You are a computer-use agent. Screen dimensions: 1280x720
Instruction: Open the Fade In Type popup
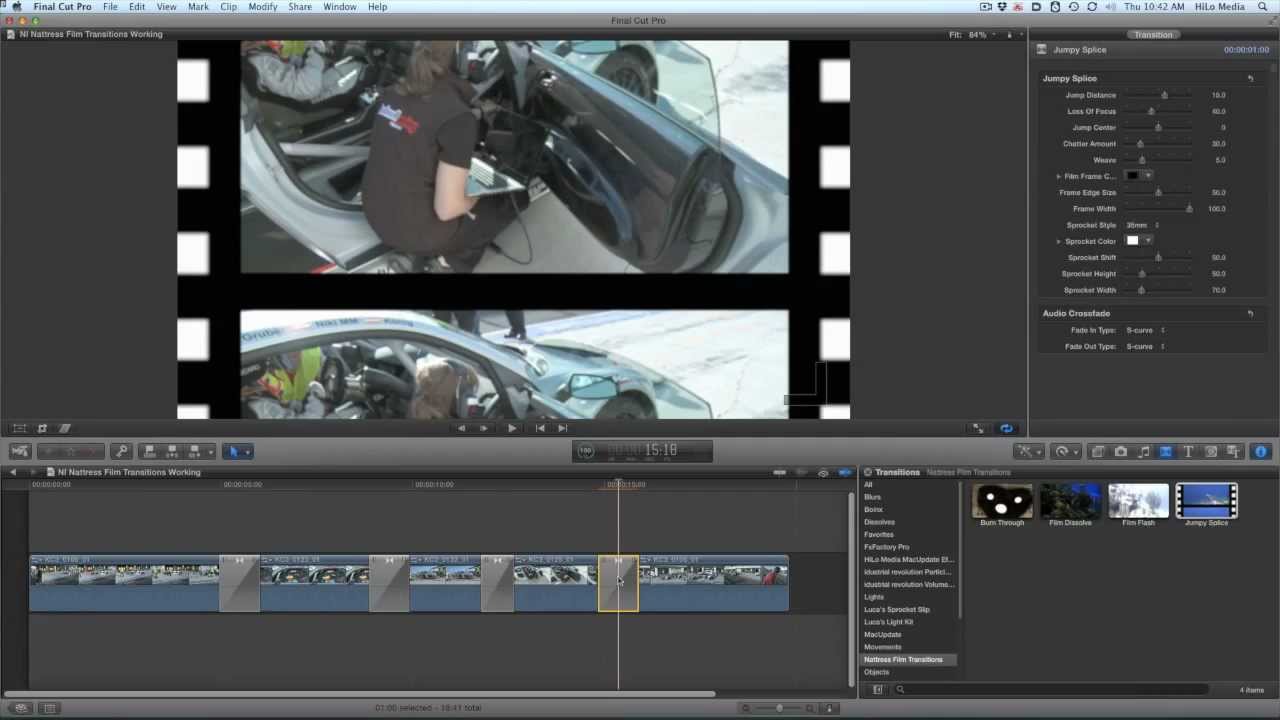[x=1145, y=330]
